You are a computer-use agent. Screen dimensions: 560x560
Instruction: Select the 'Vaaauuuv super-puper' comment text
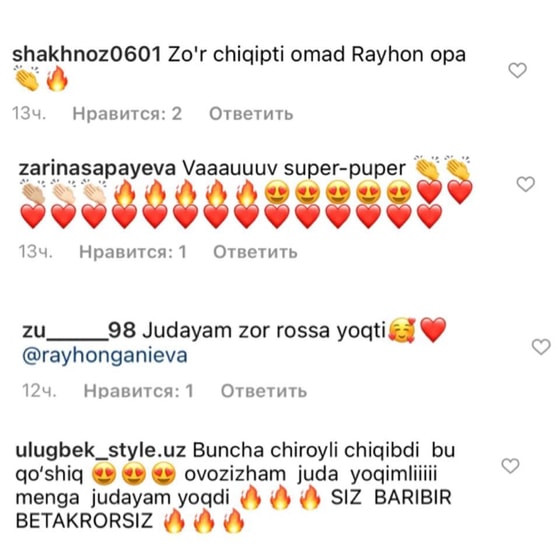294,169
